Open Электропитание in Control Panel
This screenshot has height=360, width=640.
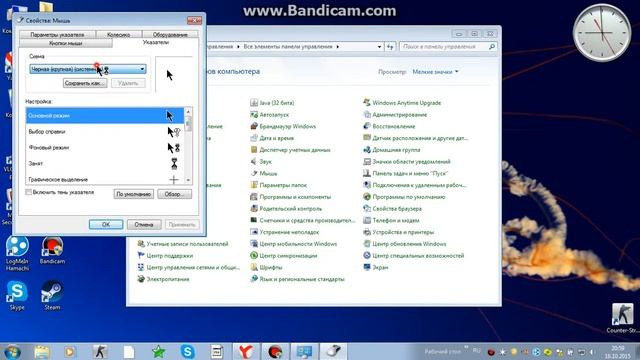pos(163,279)
